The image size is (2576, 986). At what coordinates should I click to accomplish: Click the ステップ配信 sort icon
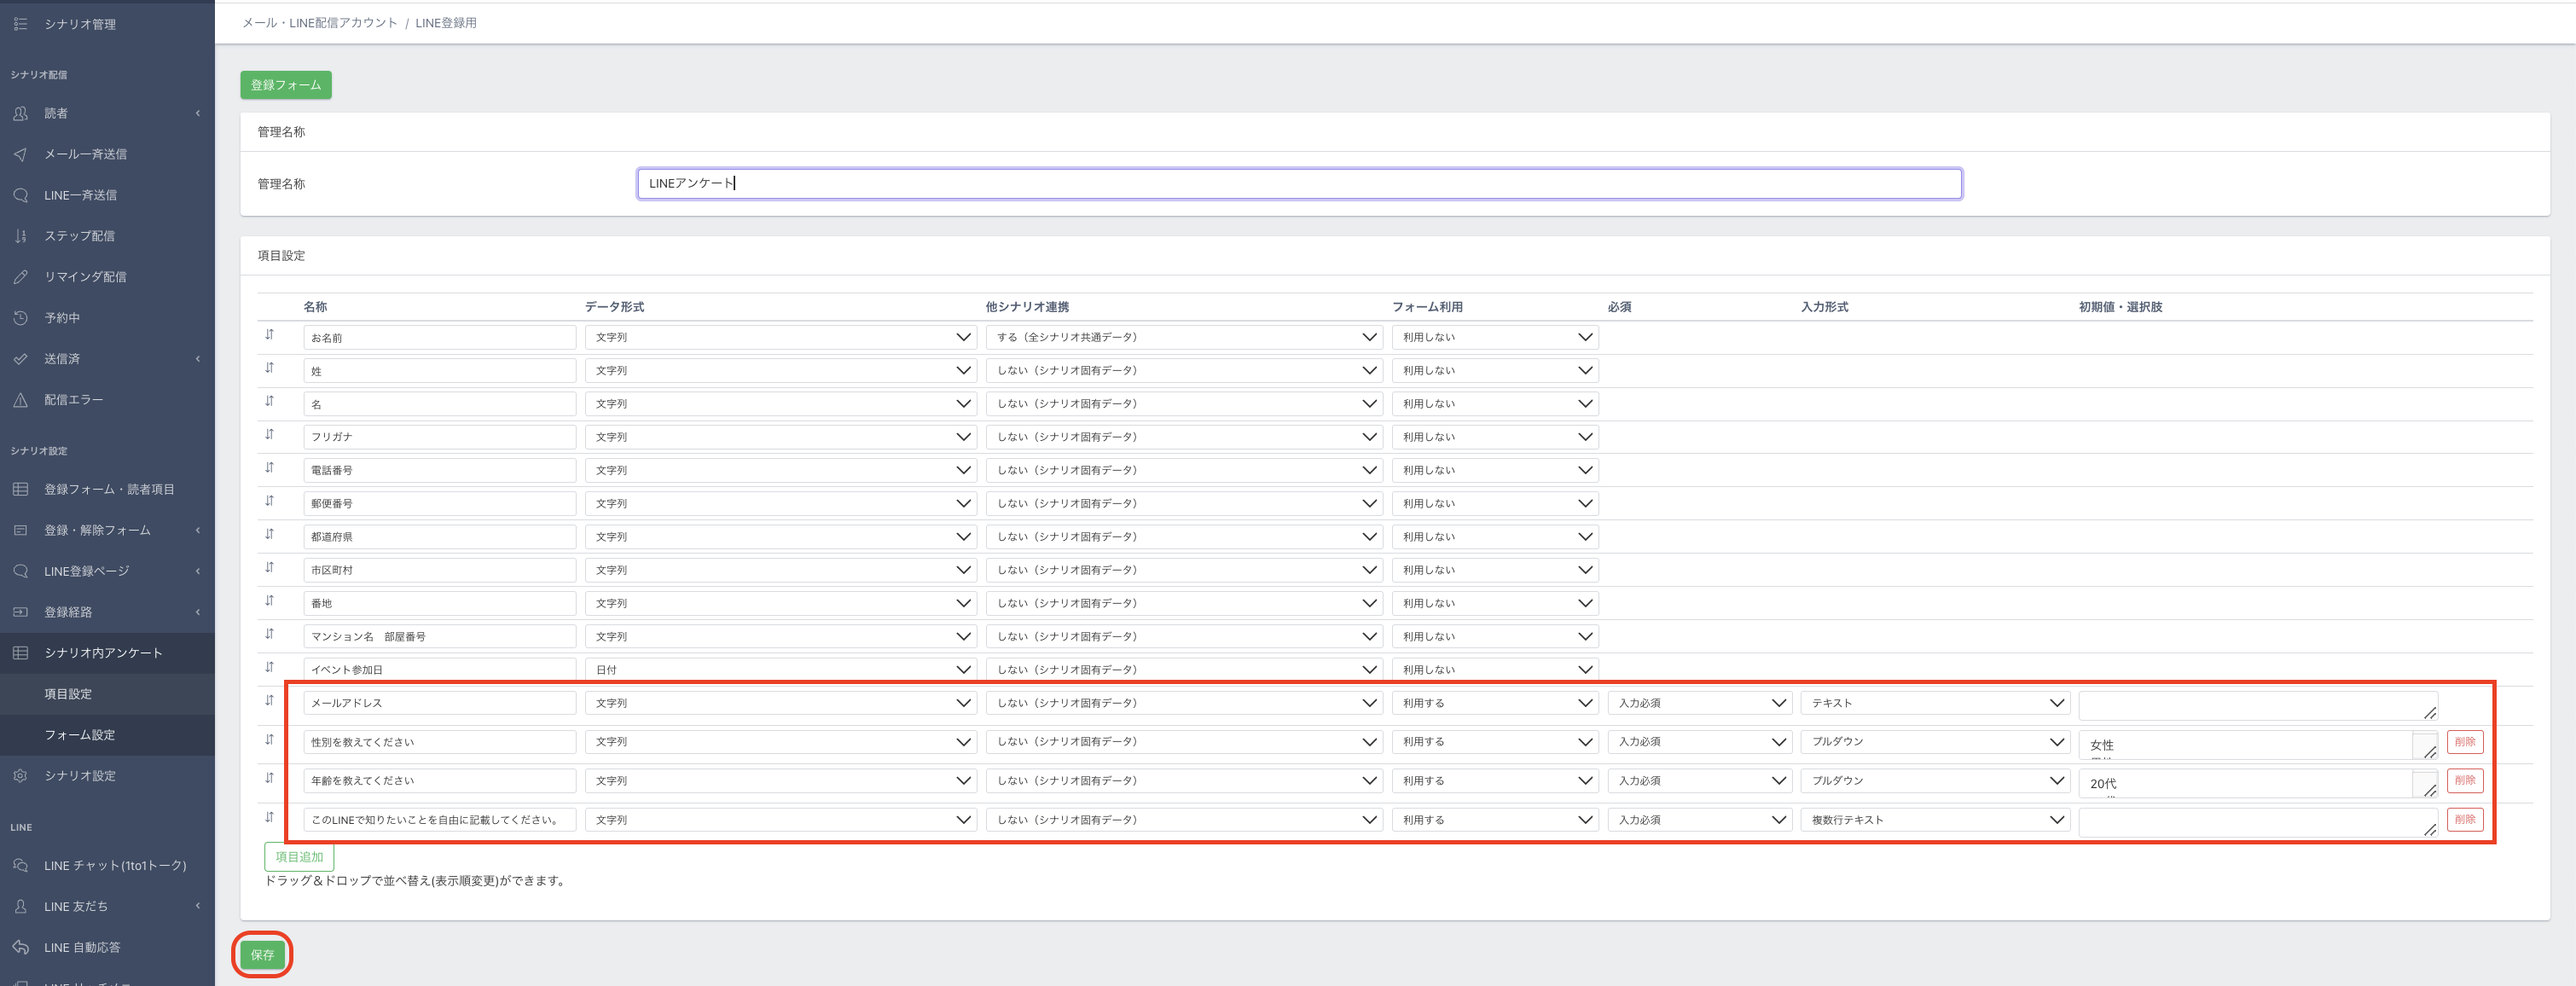20,236
